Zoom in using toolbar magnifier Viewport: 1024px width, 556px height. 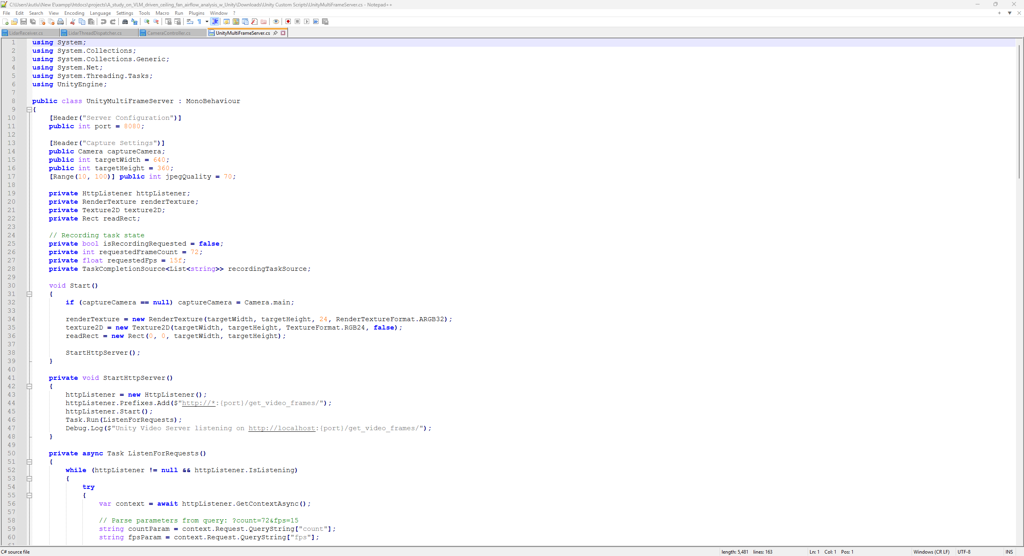pos(147,22)
